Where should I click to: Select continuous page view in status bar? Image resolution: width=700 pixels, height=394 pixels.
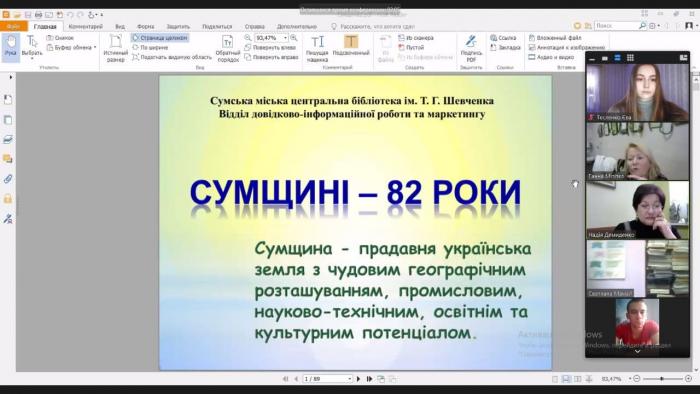click(x=566, y=379)
